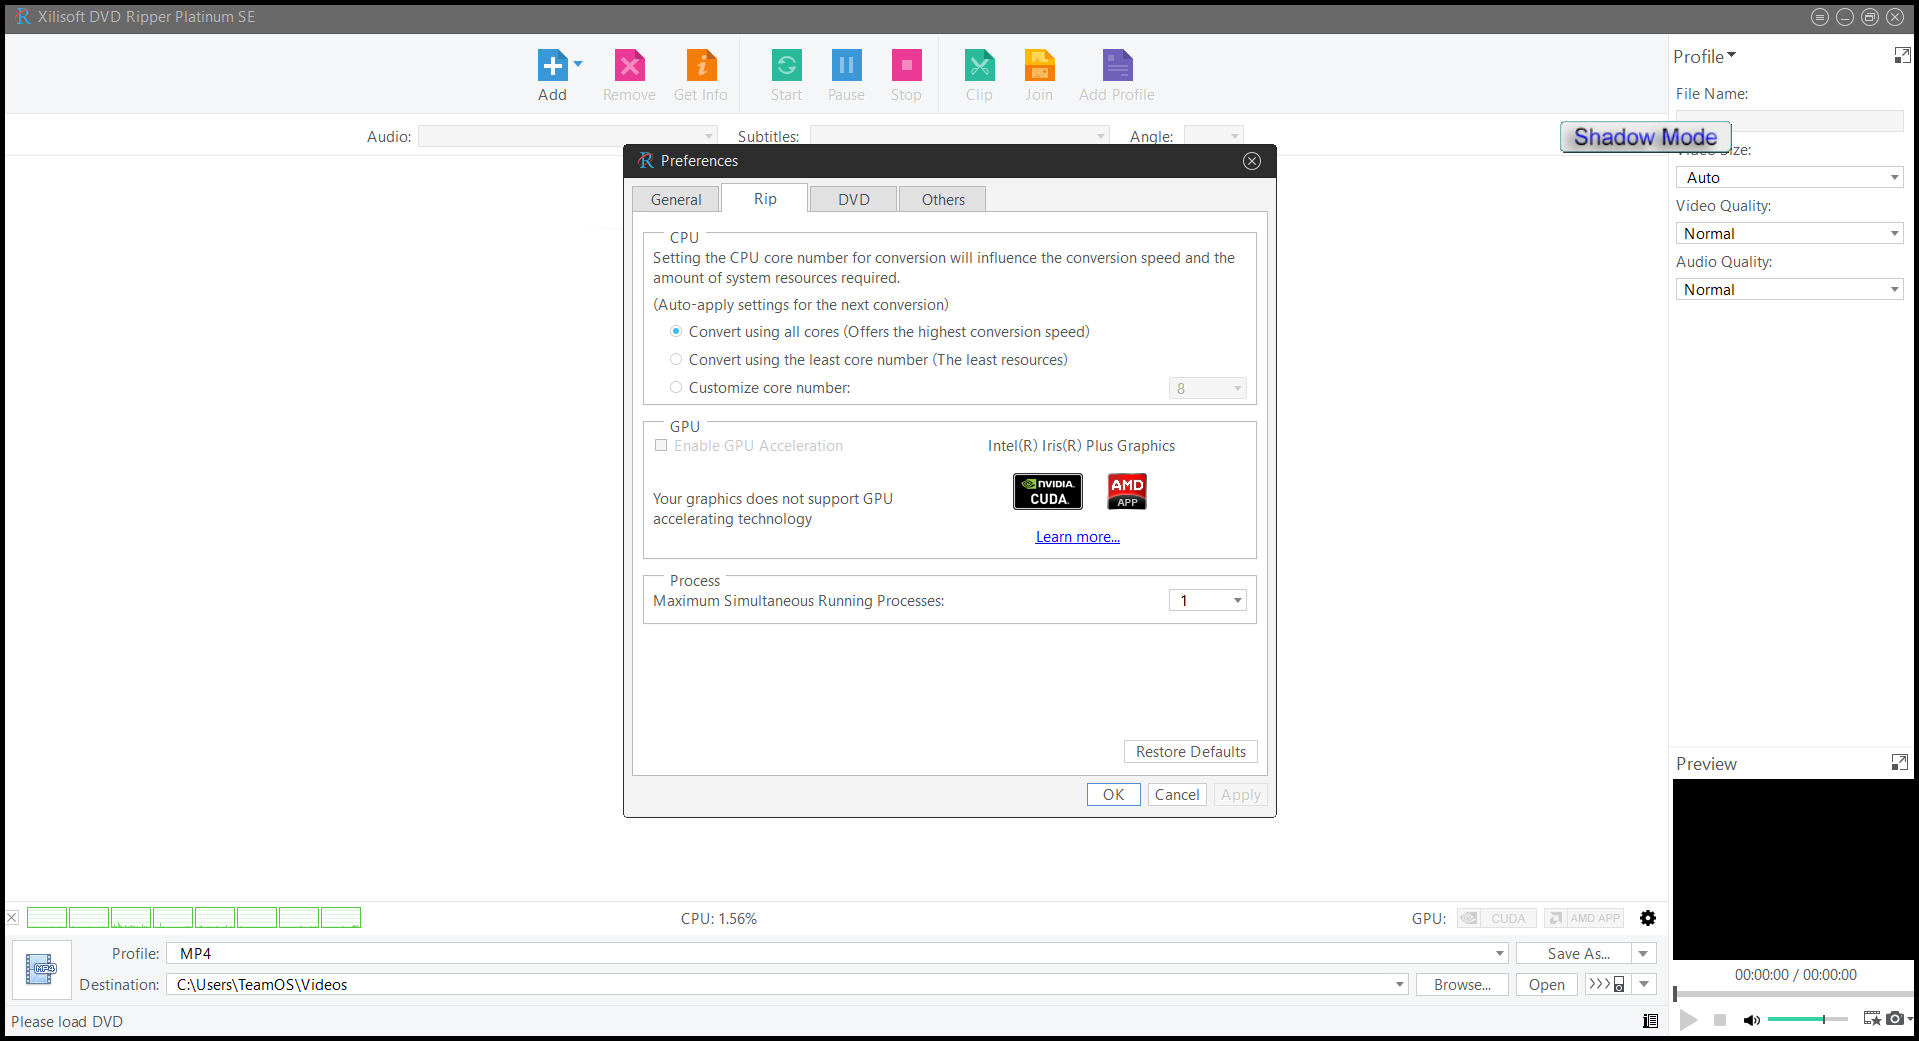Click the File Name input field
The width and height of the screenshot is (1919, 1041).
[x=1789, y=121]
